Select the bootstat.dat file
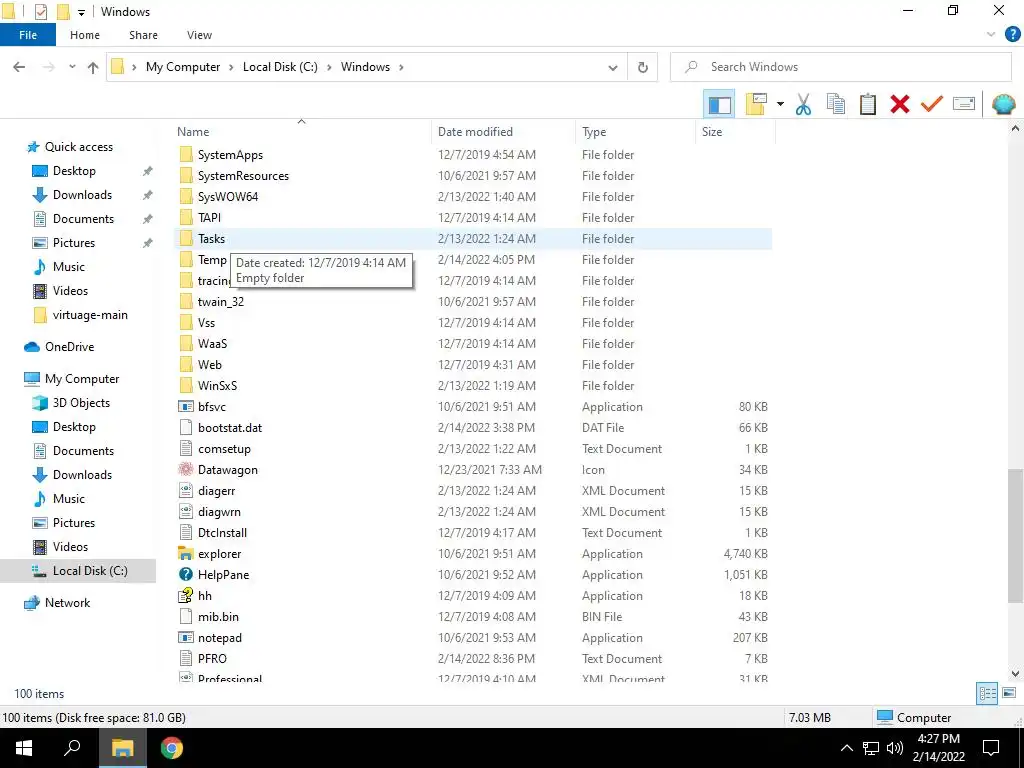1024x768 pixels. coord(229,428)
